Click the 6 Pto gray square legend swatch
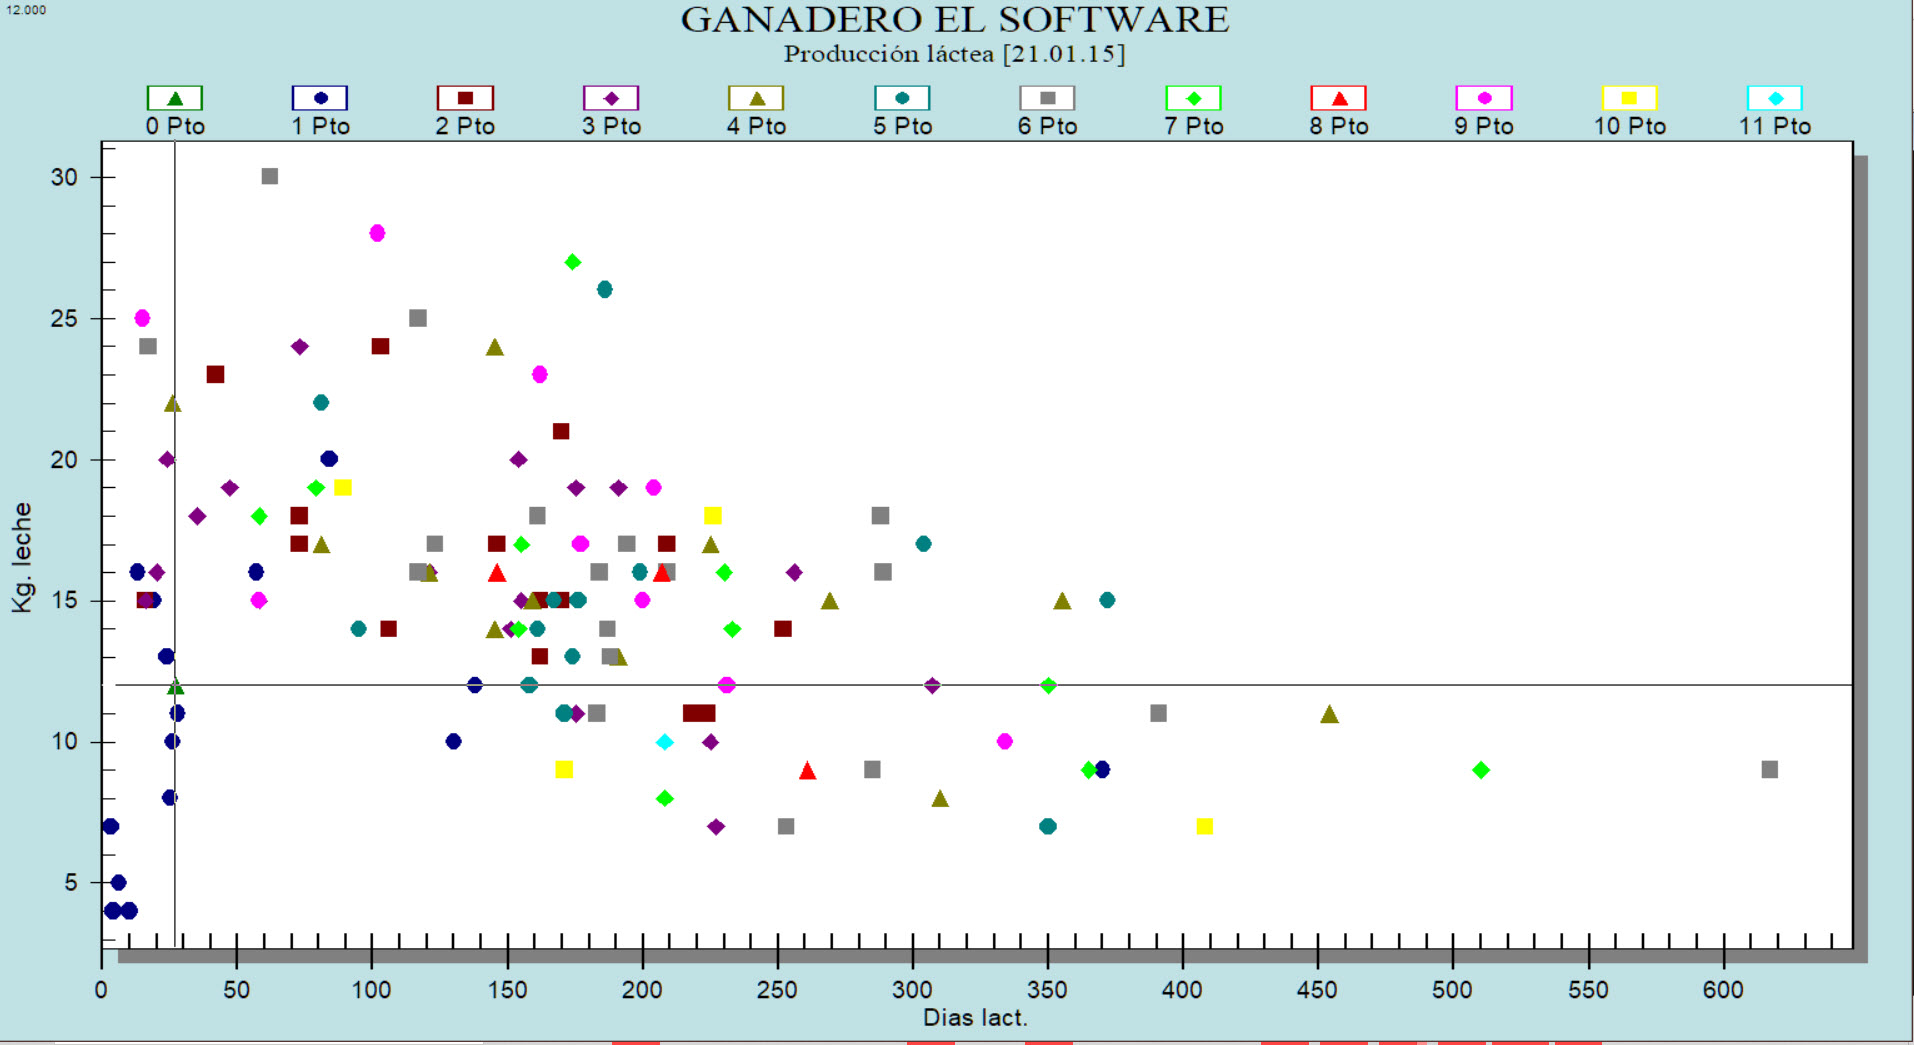The height and width of the screenshot is (1045, 1914). (x=1047, y=98)
